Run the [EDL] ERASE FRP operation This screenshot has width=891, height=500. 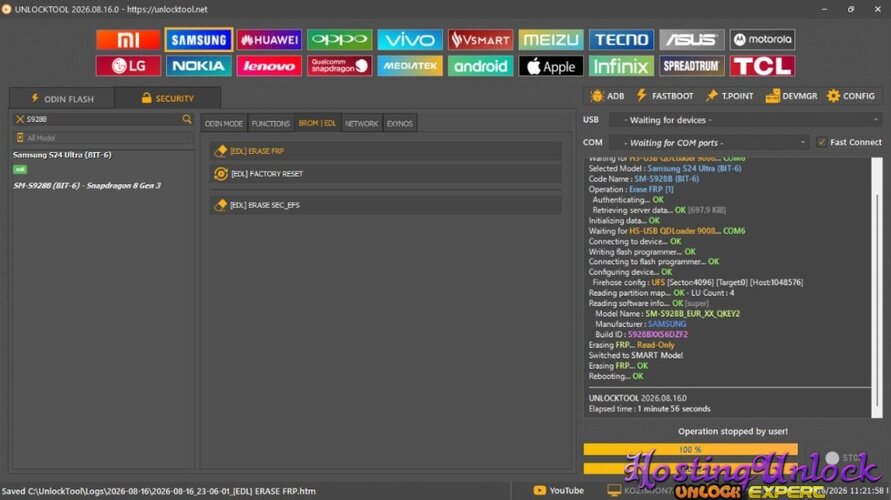(385, 151)
